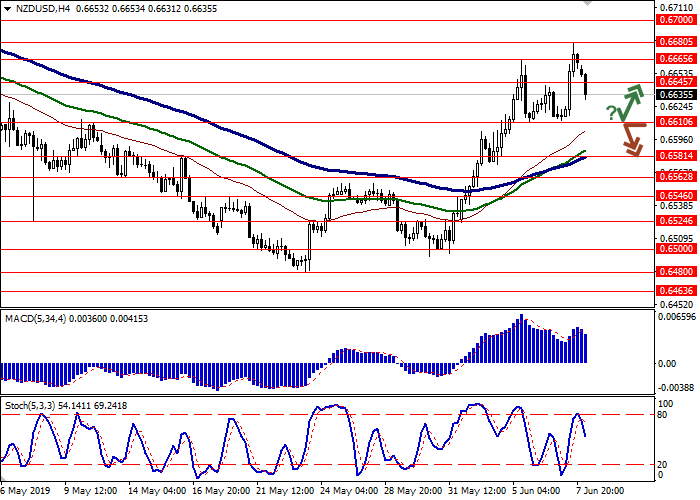Screen dimensions: 700x500
Task: Select the 6 May 2019 date marker
Action: [24, 492]
